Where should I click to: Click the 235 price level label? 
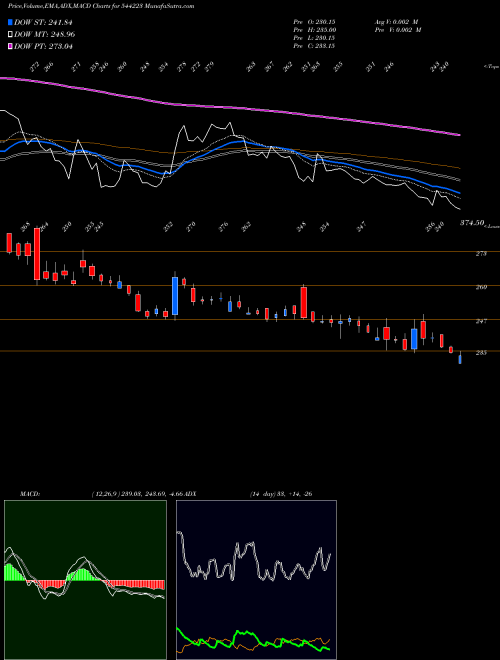tap(481, 353)
